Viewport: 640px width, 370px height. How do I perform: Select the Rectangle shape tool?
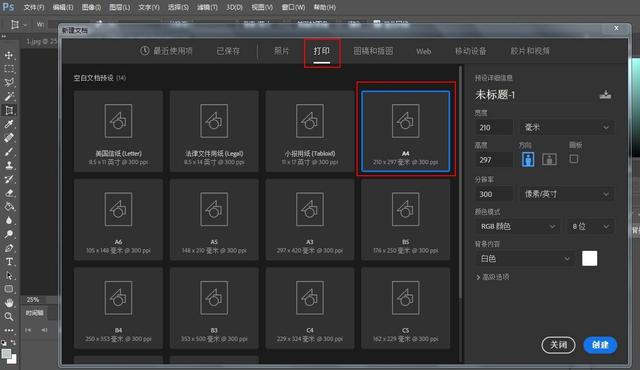click(x=9, y=289)
